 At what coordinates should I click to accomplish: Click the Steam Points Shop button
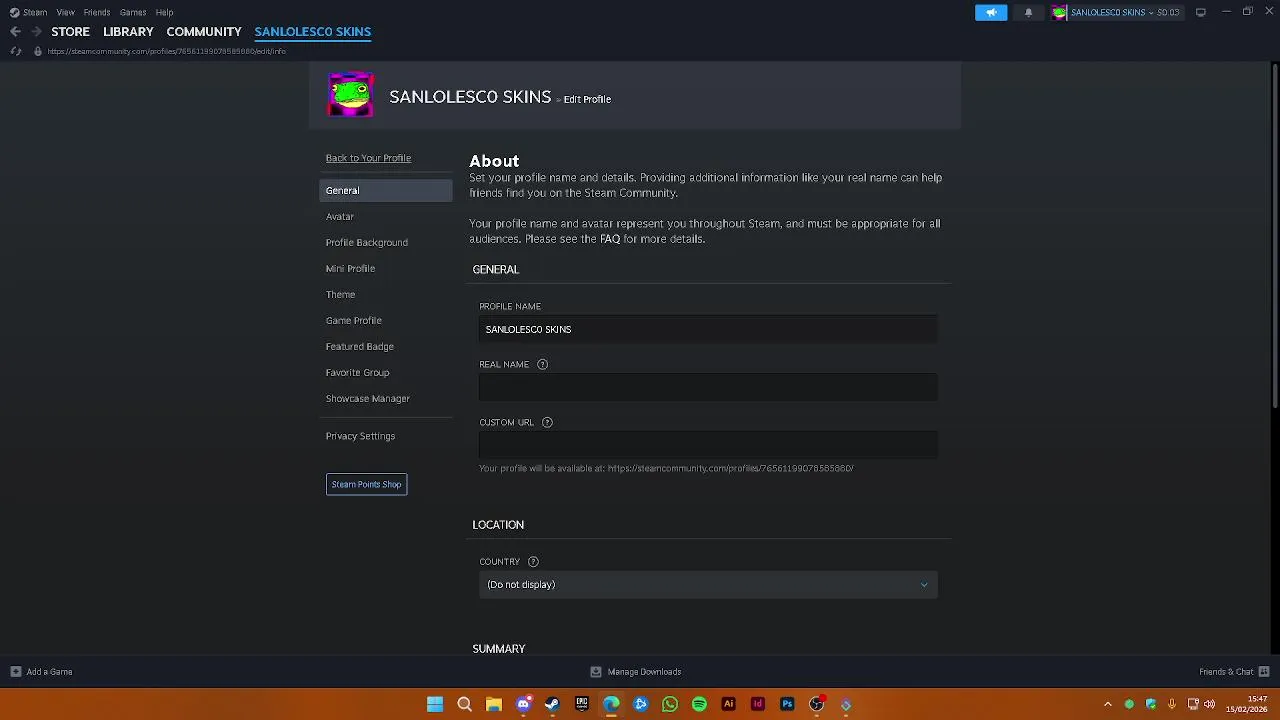pos(366,484)
